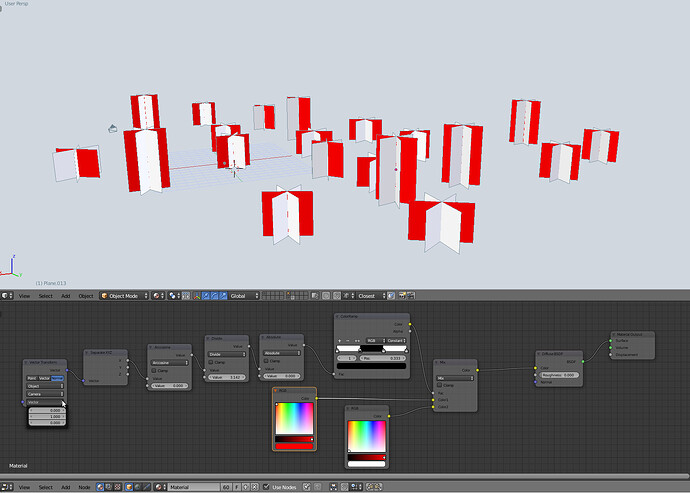Toggle align rotation with snapping target
The height and width of the screenshot is (493, 690).
point(391,296)
